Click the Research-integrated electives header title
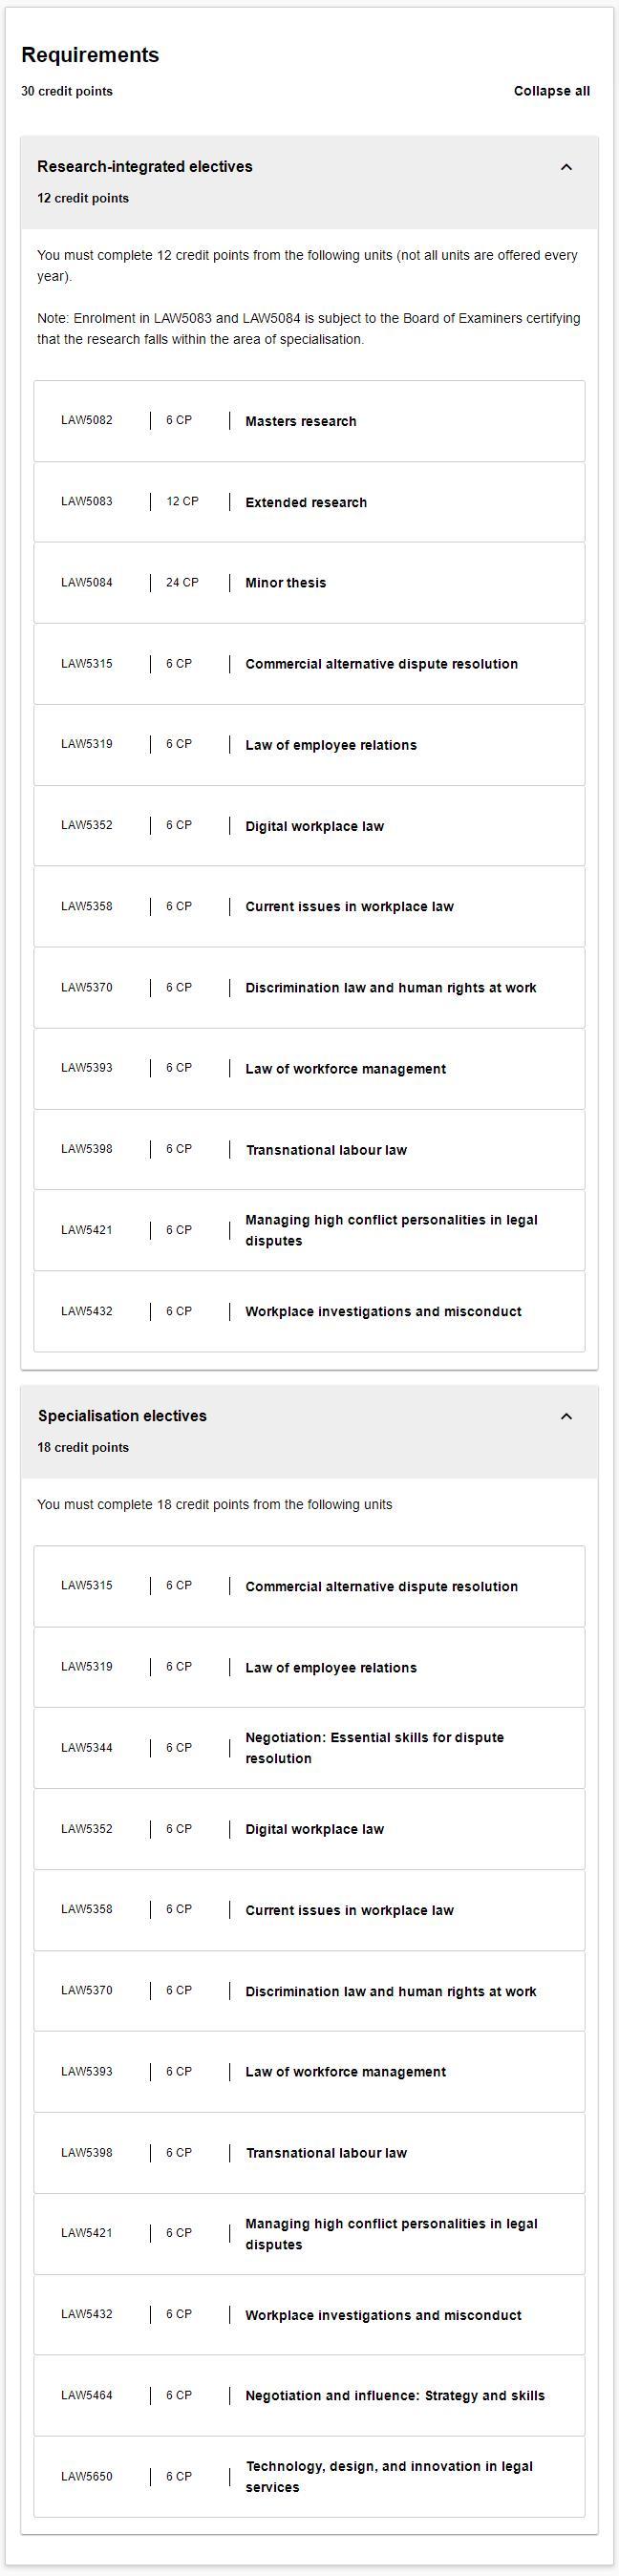 pyautogui.click(x=145, y=167)
